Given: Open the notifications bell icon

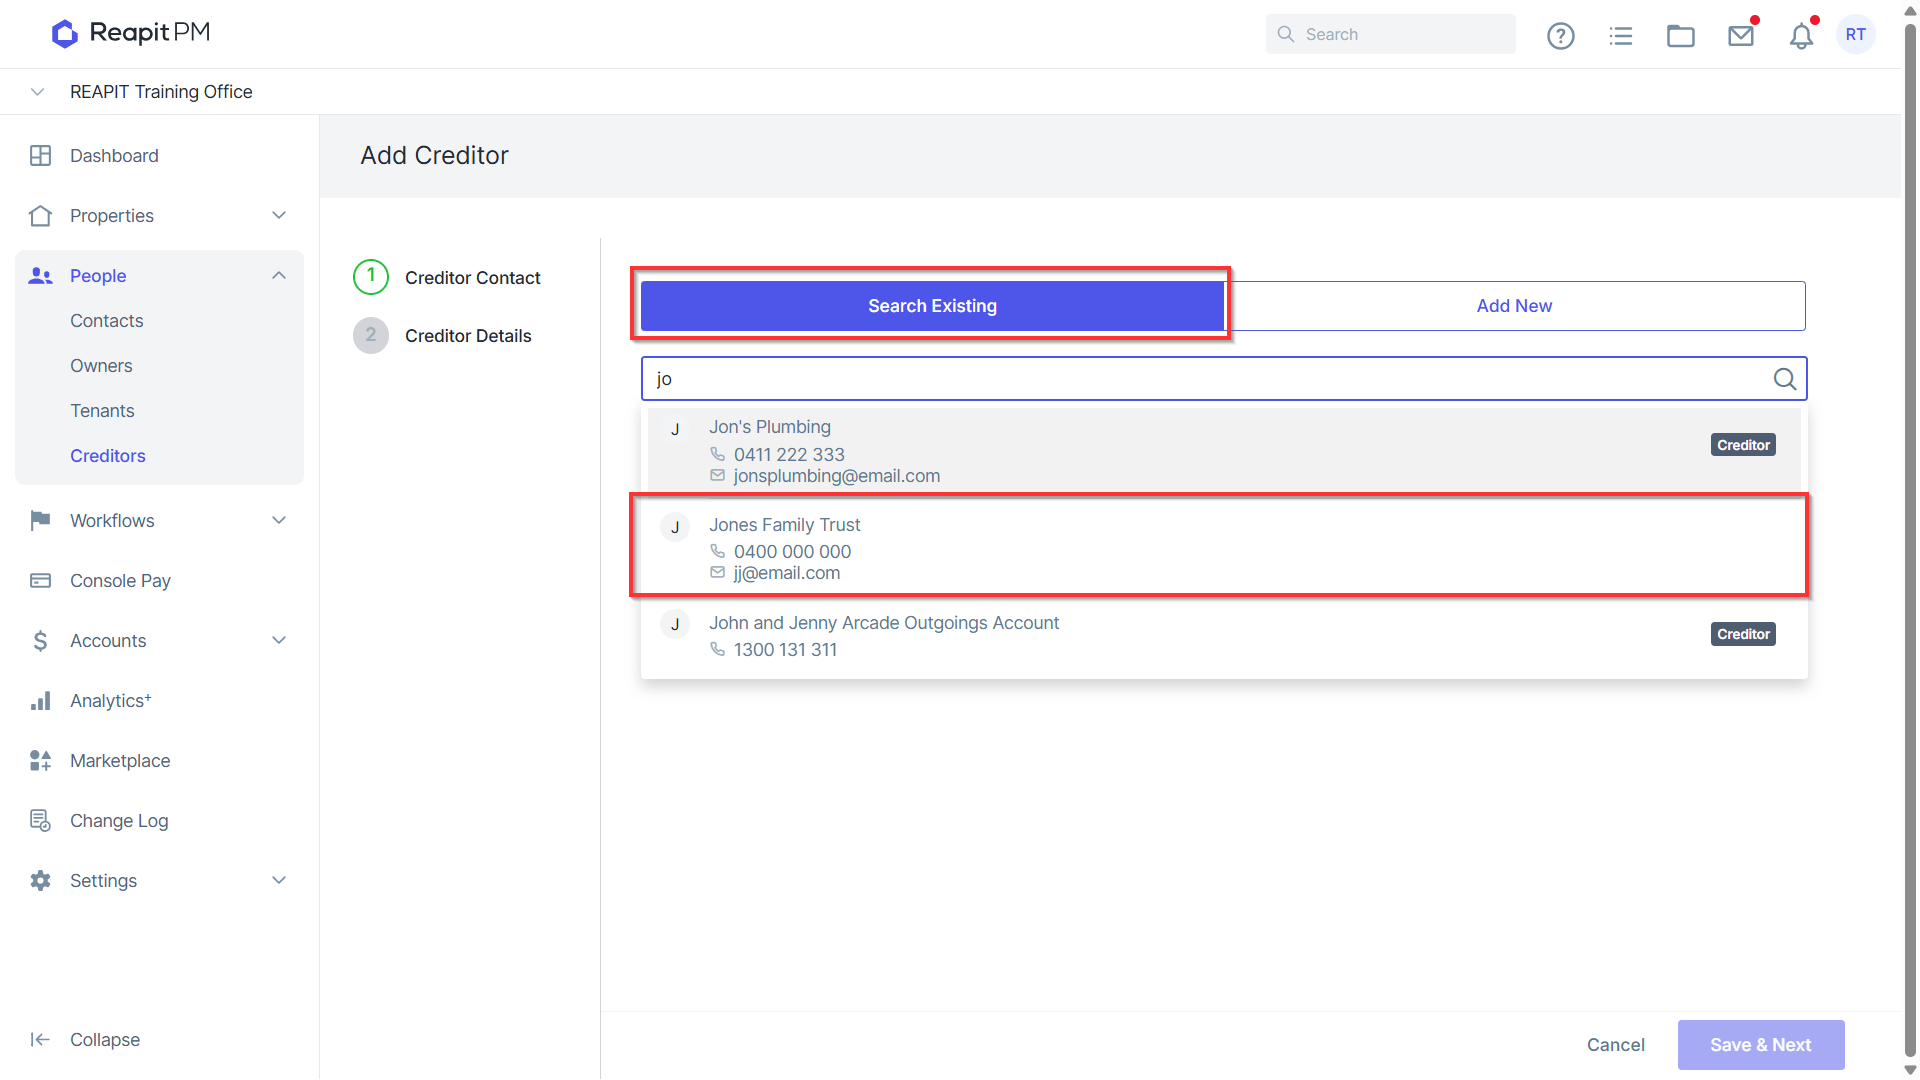Looking at the screenshot, I should click(1801, 36).
